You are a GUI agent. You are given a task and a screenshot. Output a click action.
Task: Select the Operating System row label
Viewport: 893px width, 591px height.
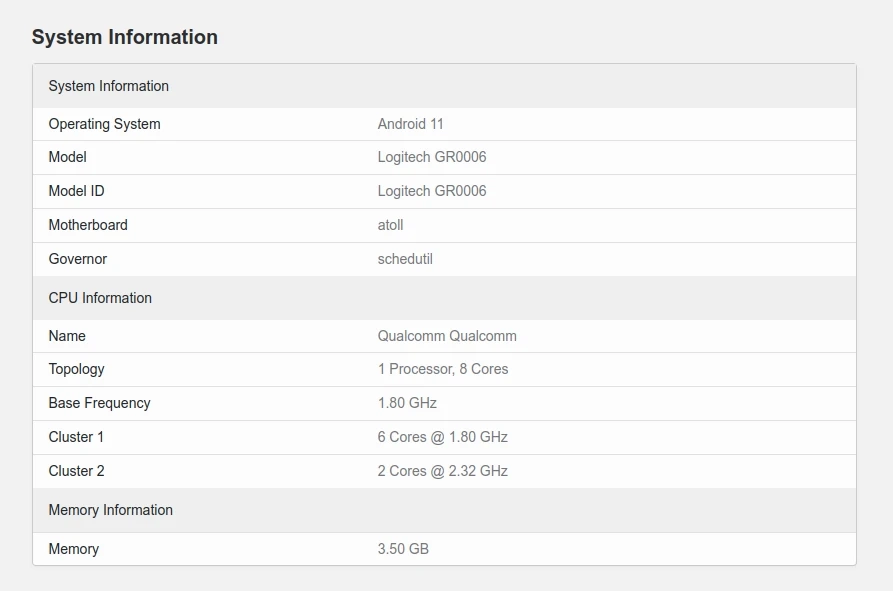pyautogui.click(x=104, y=124)
